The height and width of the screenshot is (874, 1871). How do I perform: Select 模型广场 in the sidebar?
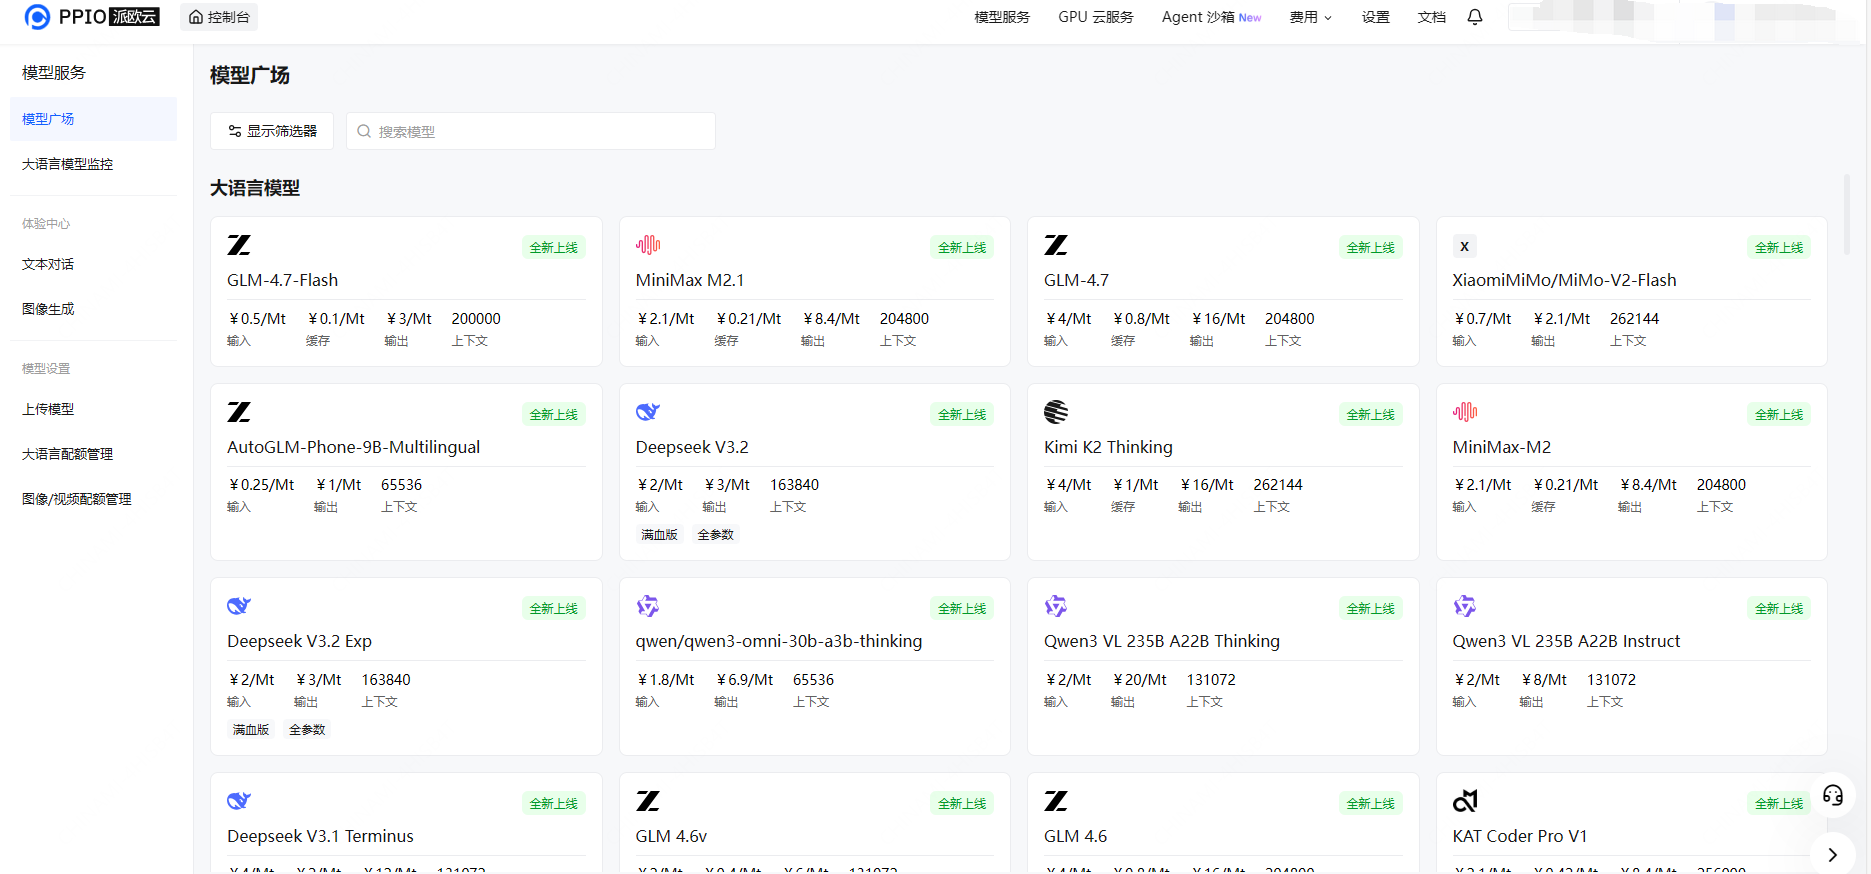[x=93, y=119]
